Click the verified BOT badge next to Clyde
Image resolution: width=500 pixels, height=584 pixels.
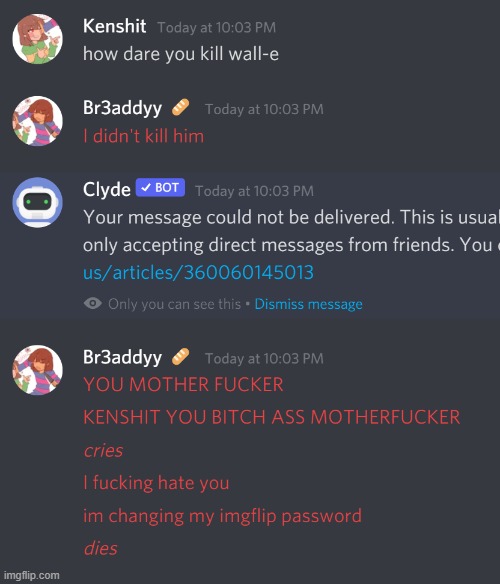(160, 187)
